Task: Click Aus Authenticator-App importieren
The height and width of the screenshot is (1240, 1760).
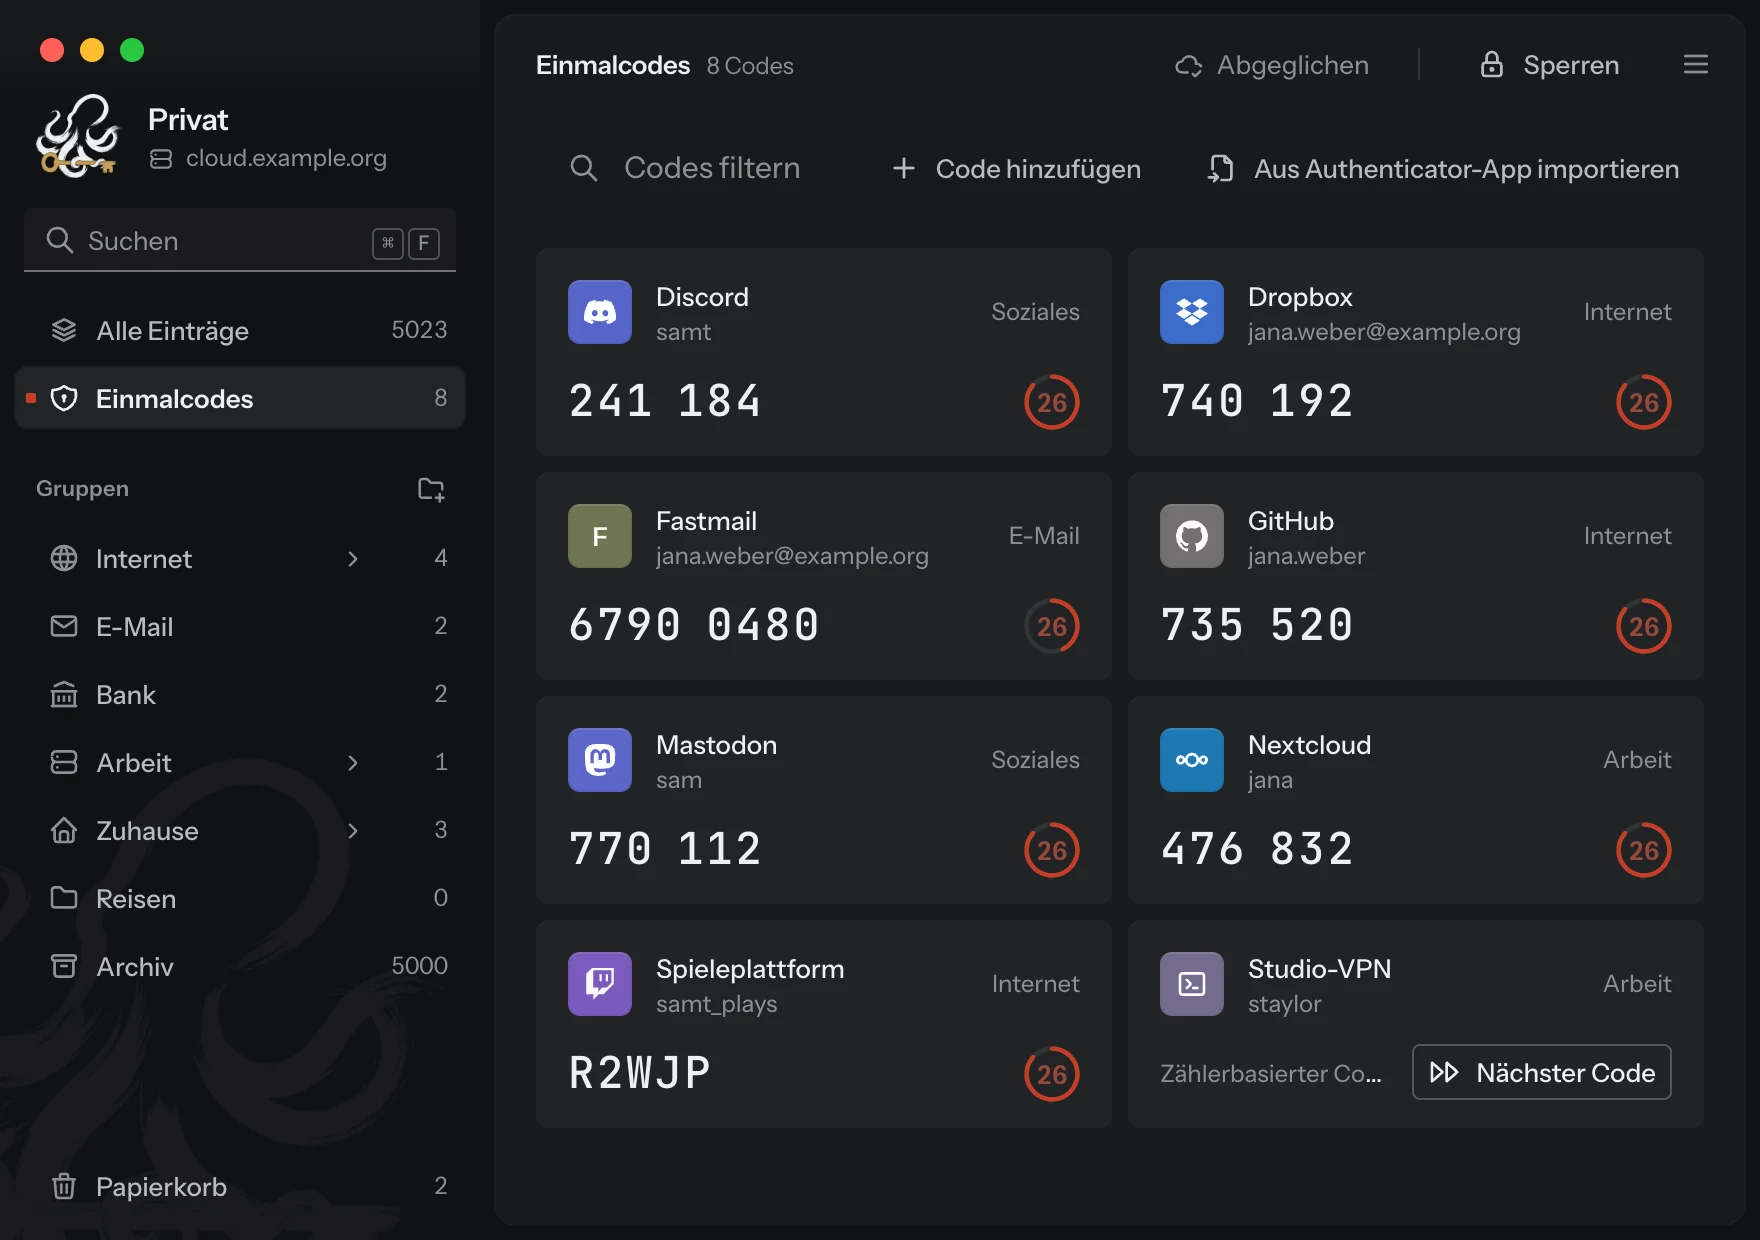Action: tap(1443, 169)
